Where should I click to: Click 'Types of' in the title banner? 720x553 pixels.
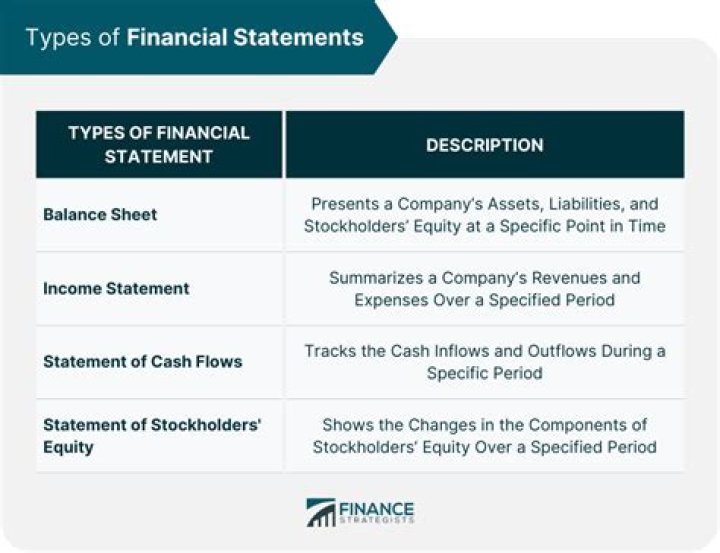point(73,38)
